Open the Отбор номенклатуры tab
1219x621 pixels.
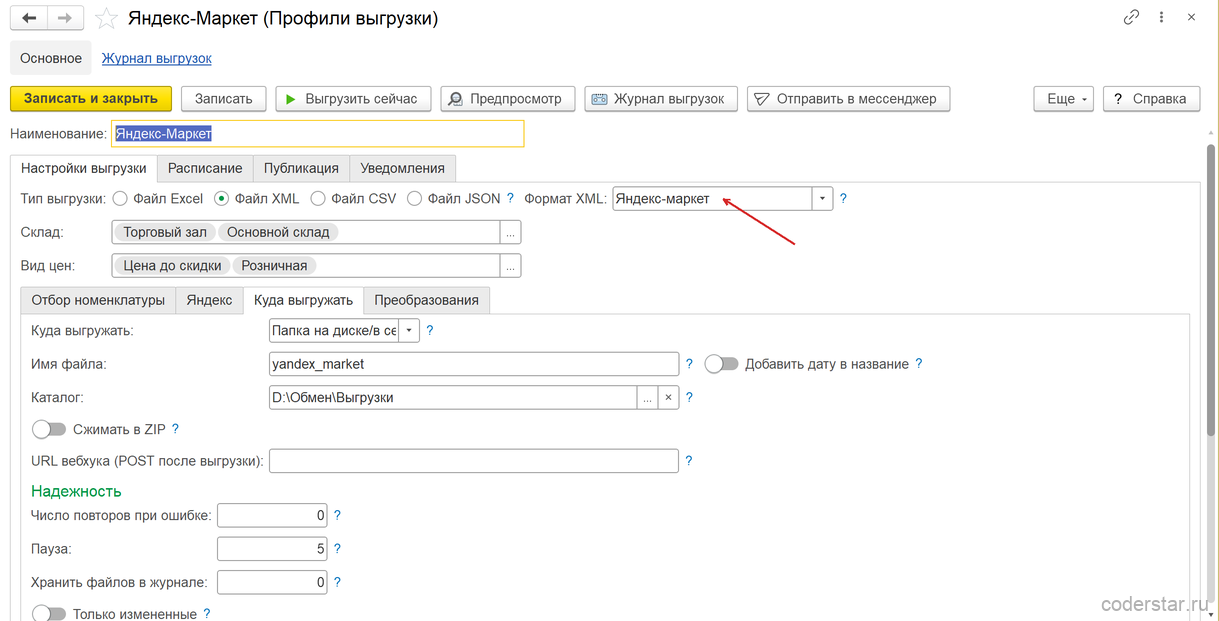tap(98, 300)
